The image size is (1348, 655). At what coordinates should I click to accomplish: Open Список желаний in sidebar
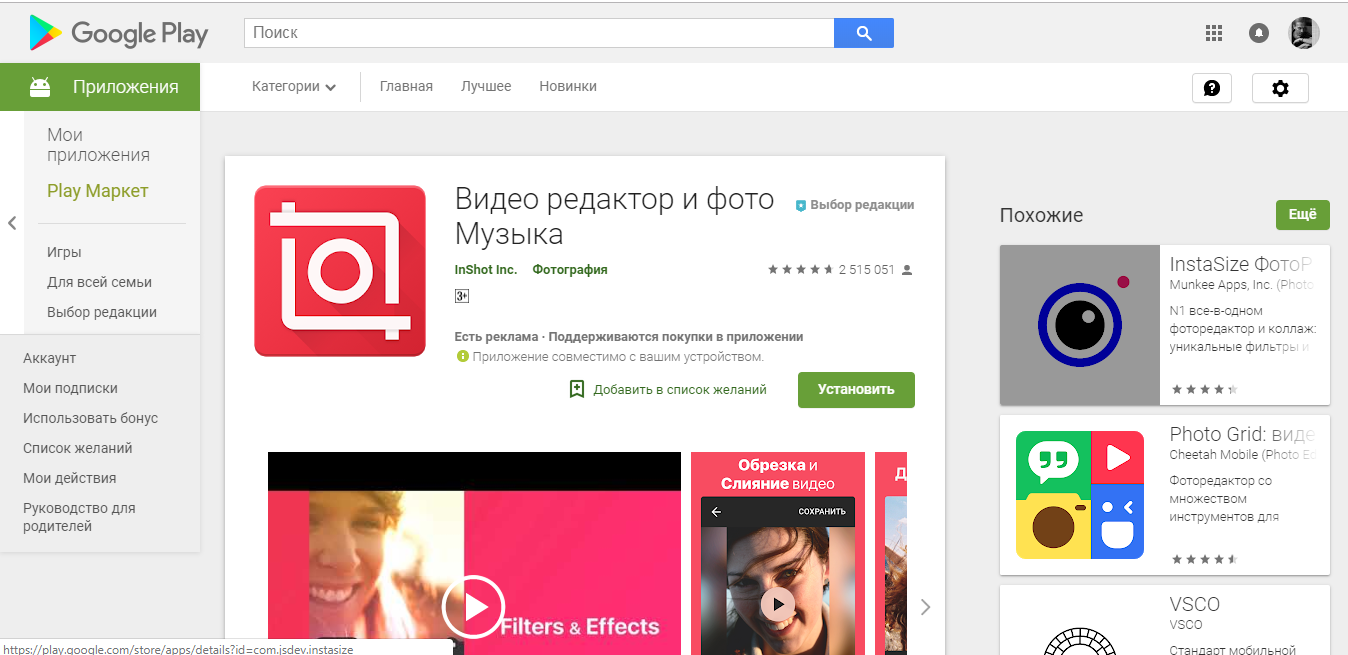pos(78,448)
